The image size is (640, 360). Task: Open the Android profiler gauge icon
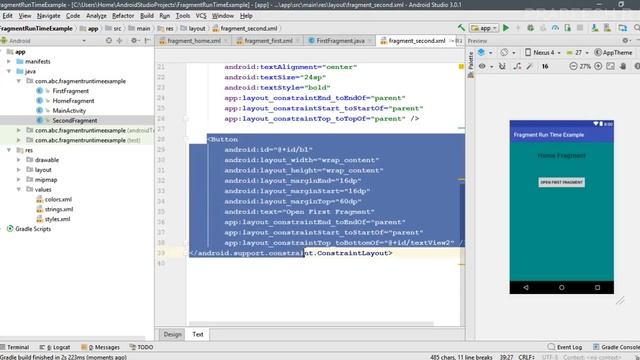tap(555, 28)
